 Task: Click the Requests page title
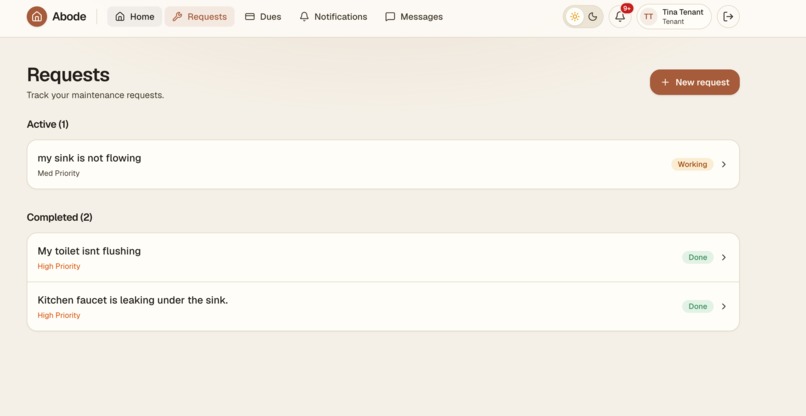[x=68, y=75]
